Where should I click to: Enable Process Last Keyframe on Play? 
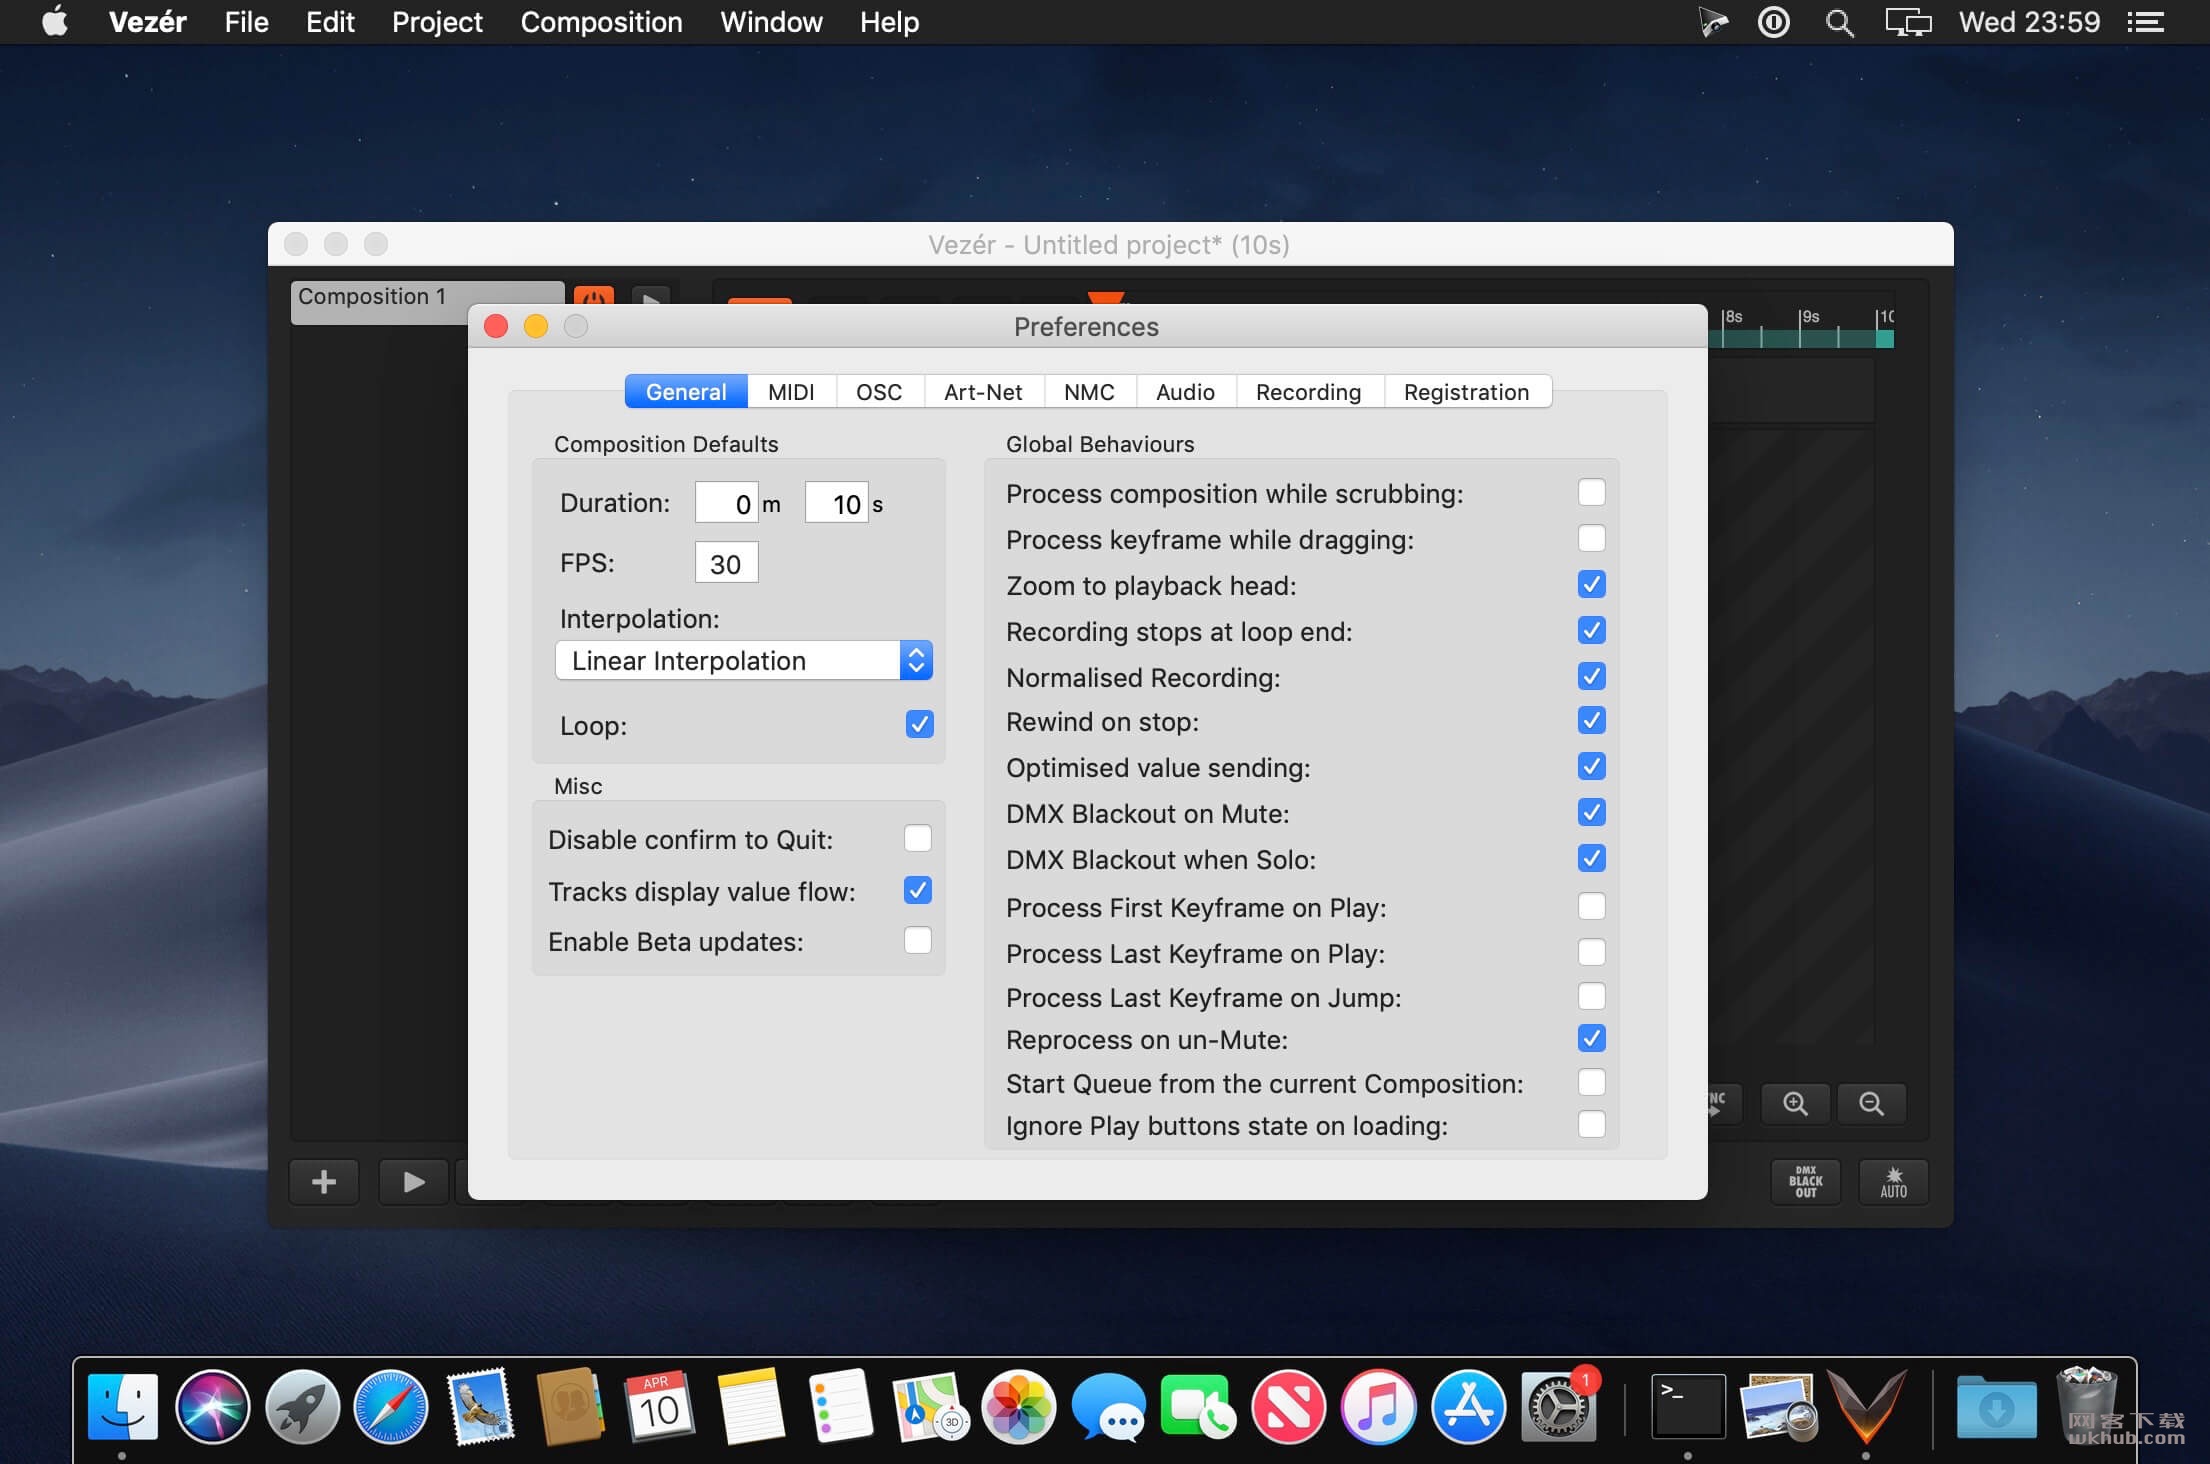pyautogui.click(x=1591, y=952)
